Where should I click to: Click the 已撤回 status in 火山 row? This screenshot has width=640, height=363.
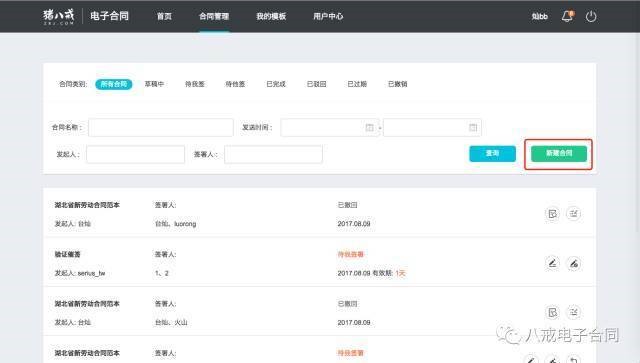point(347,304)
